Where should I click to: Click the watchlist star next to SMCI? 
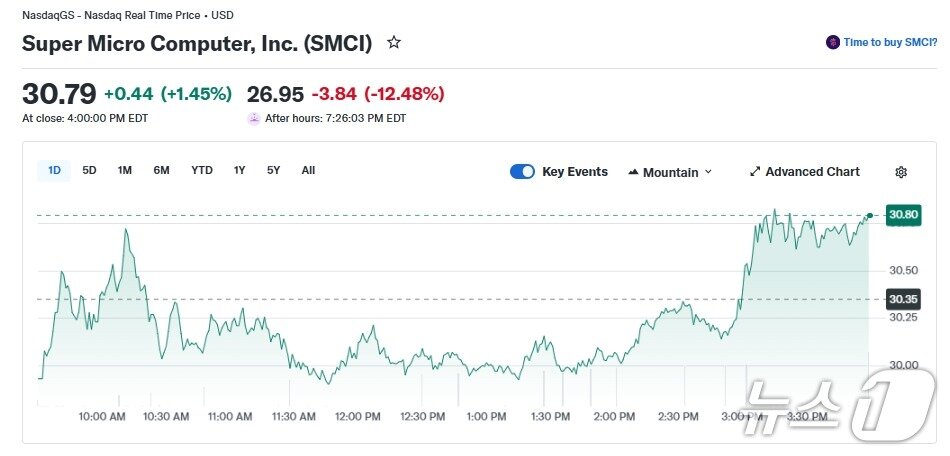[394, 43]
